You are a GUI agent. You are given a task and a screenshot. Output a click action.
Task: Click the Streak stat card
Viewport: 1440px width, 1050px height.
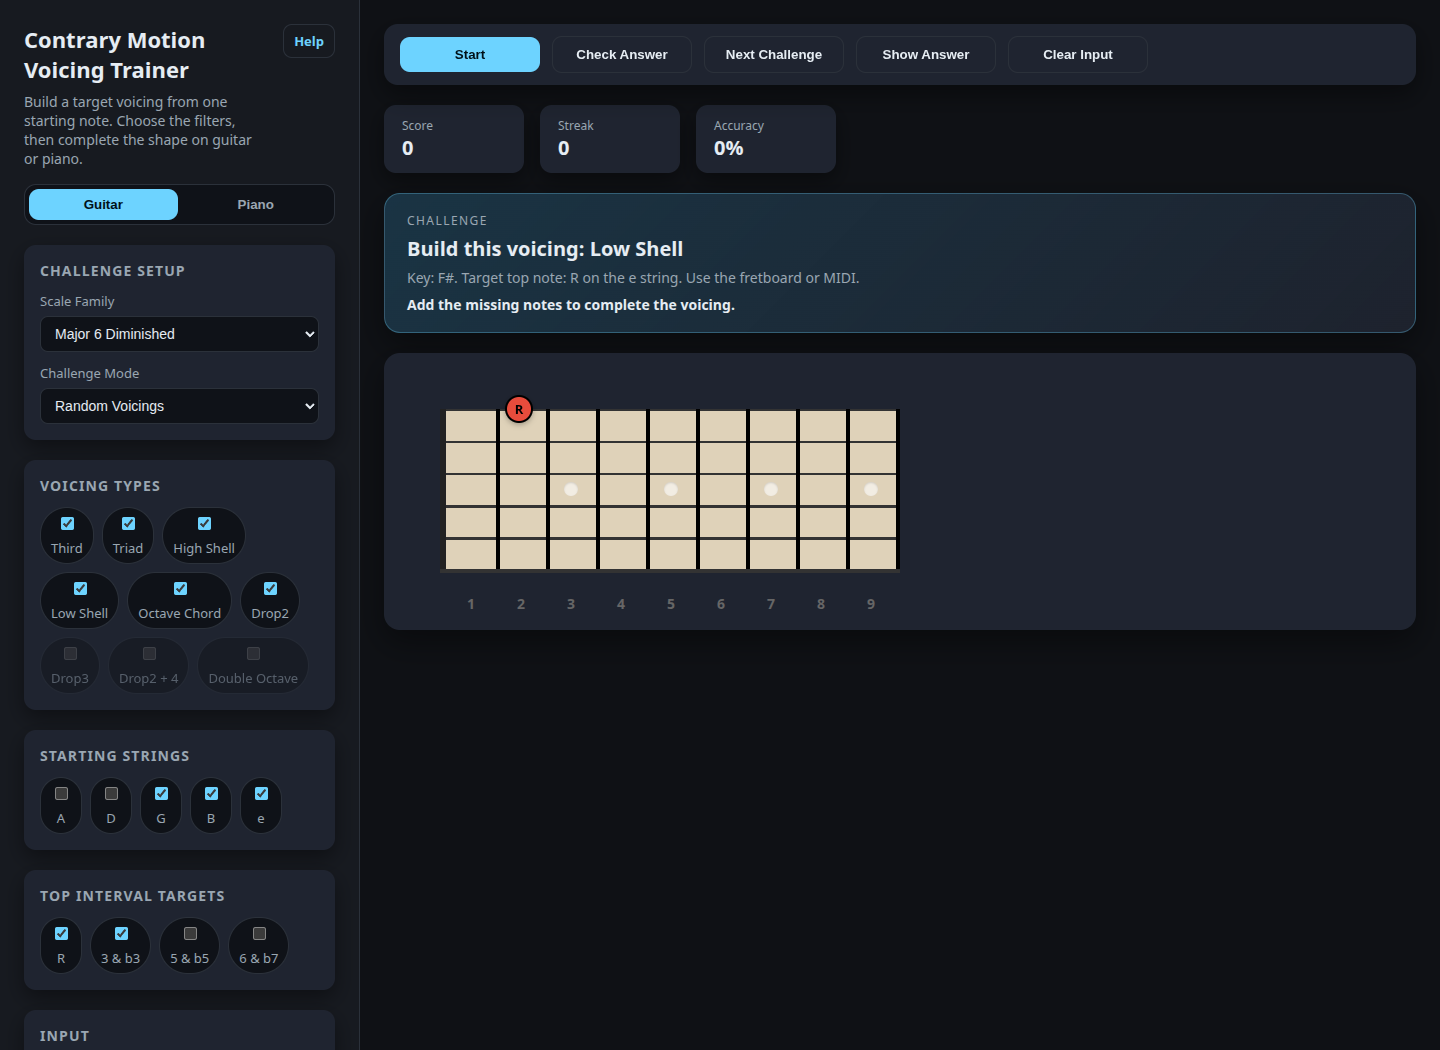tap(610, 139)
